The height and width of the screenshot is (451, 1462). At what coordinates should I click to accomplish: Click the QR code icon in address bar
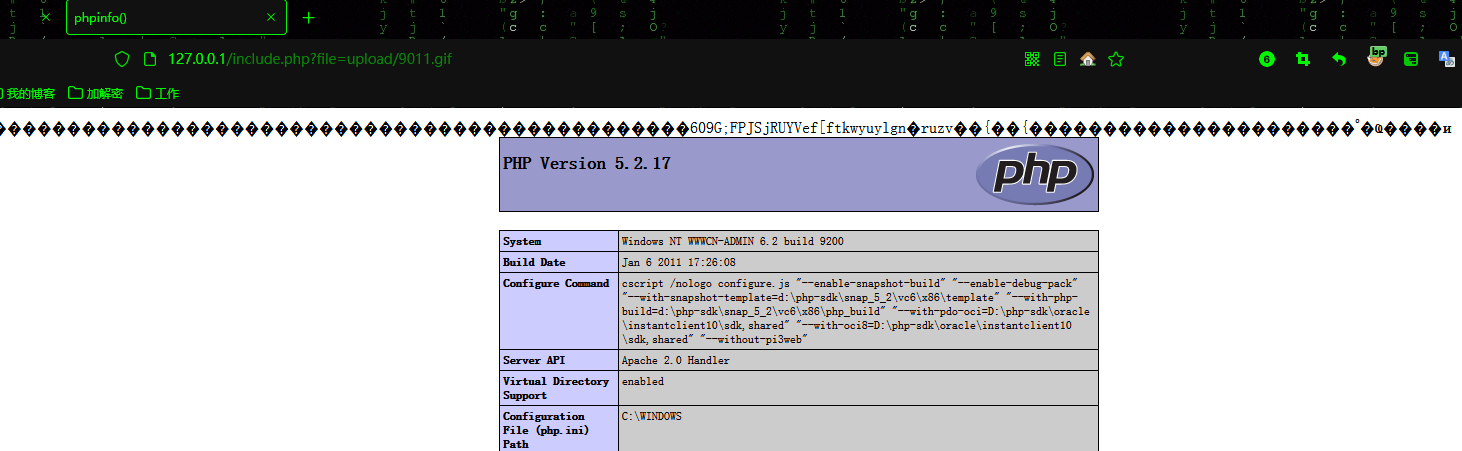[x=1032, y=59]
